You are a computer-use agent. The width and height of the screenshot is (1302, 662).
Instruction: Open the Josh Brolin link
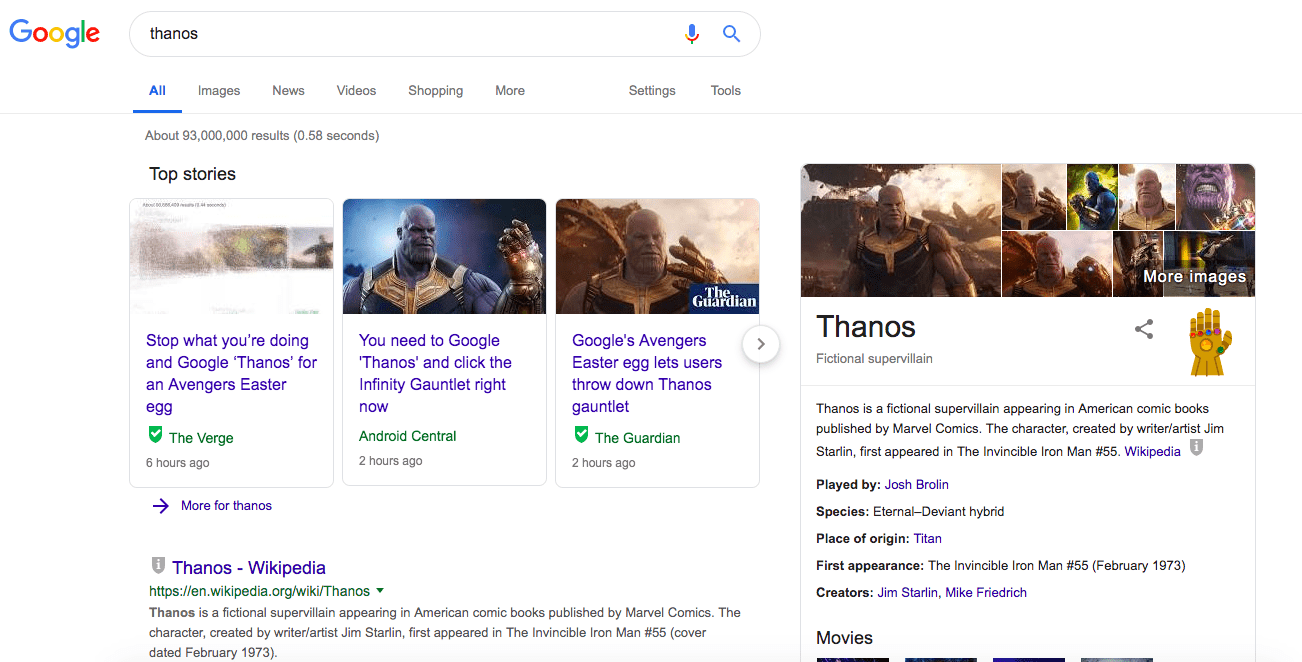[917, 485]
